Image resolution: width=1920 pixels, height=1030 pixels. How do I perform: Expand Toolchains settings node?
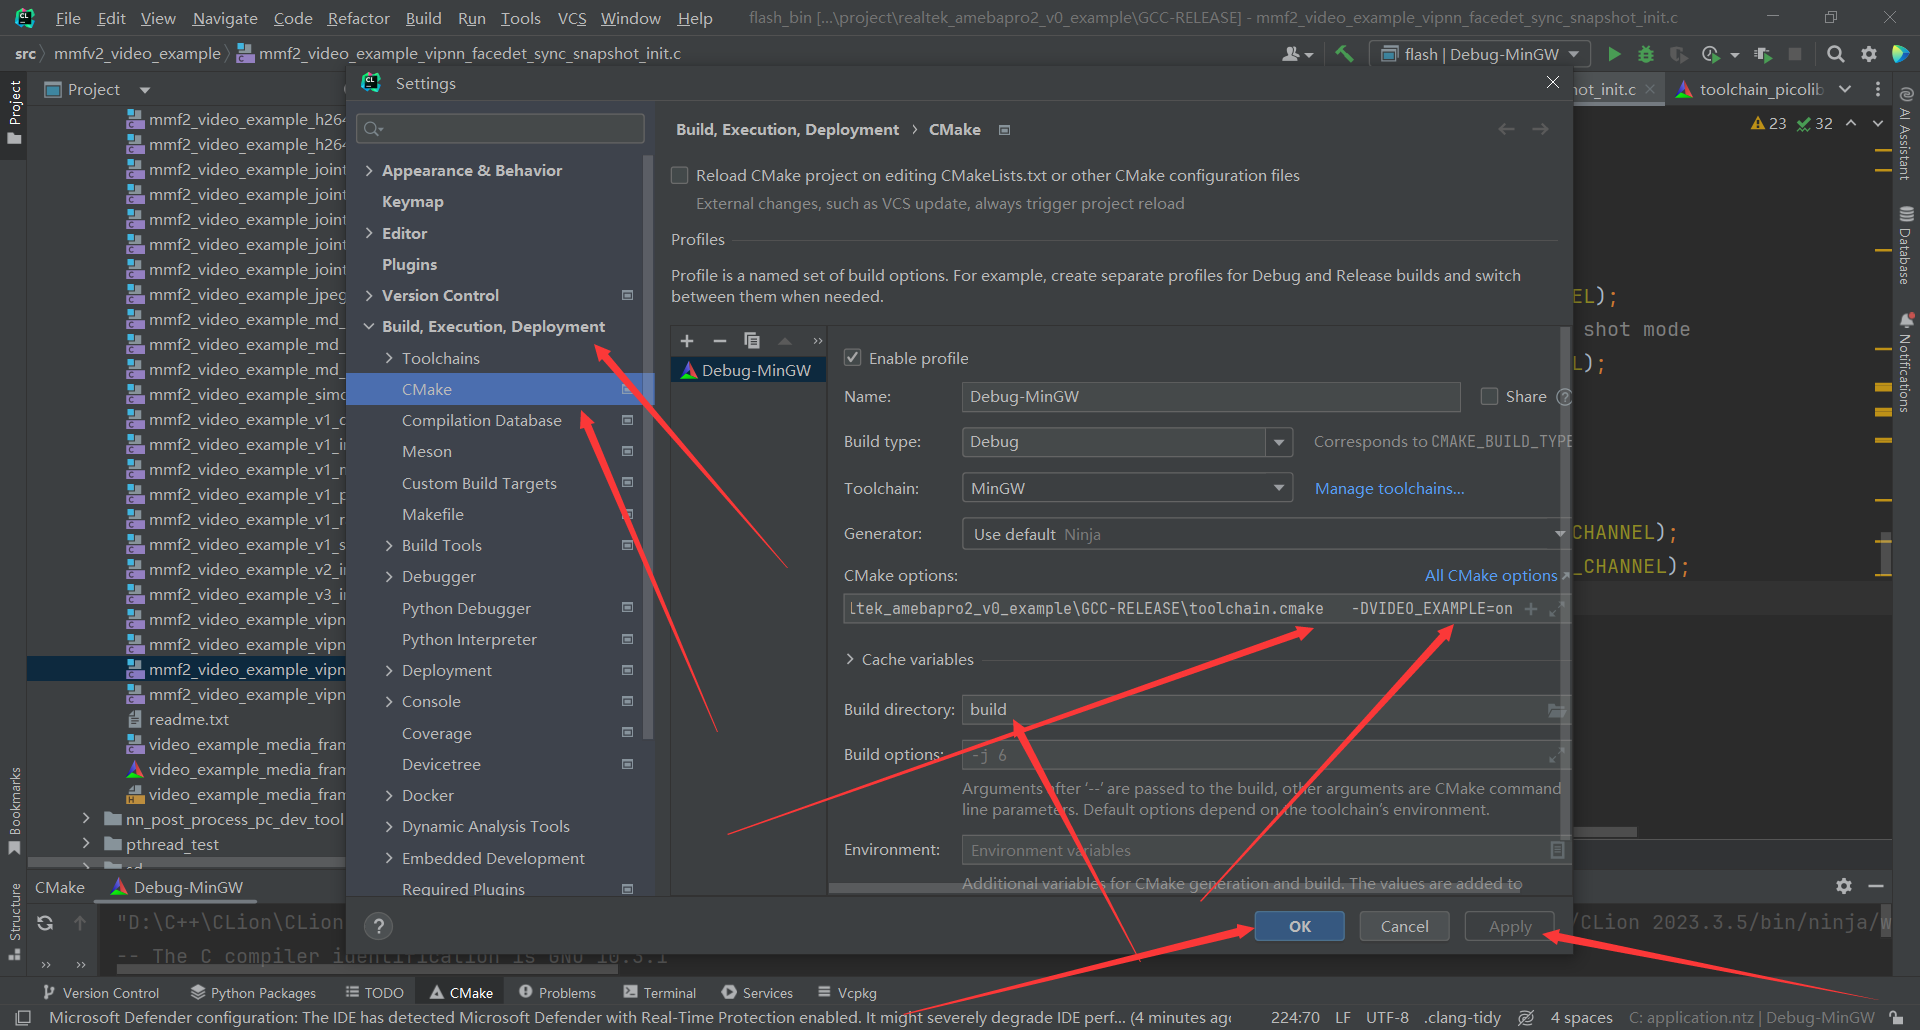click(x=389, y=358)
